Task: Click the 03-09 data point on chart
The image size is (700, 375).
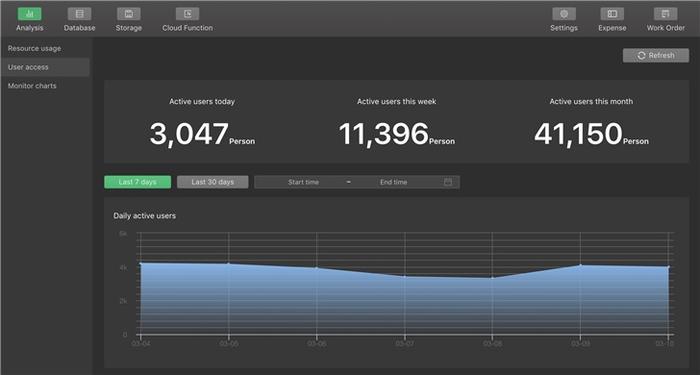Action: [x=580, y=265]
